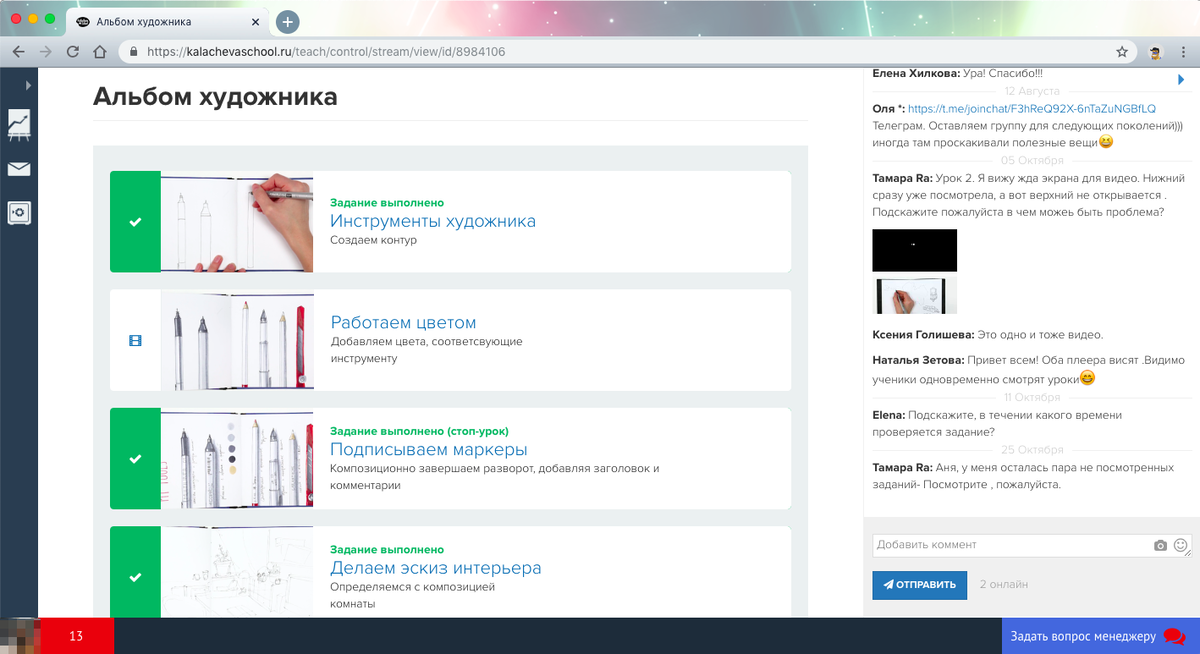This screenshot has width=1200, height=654.
Task: Click the Альбом художника page heading
Action: 215,97
